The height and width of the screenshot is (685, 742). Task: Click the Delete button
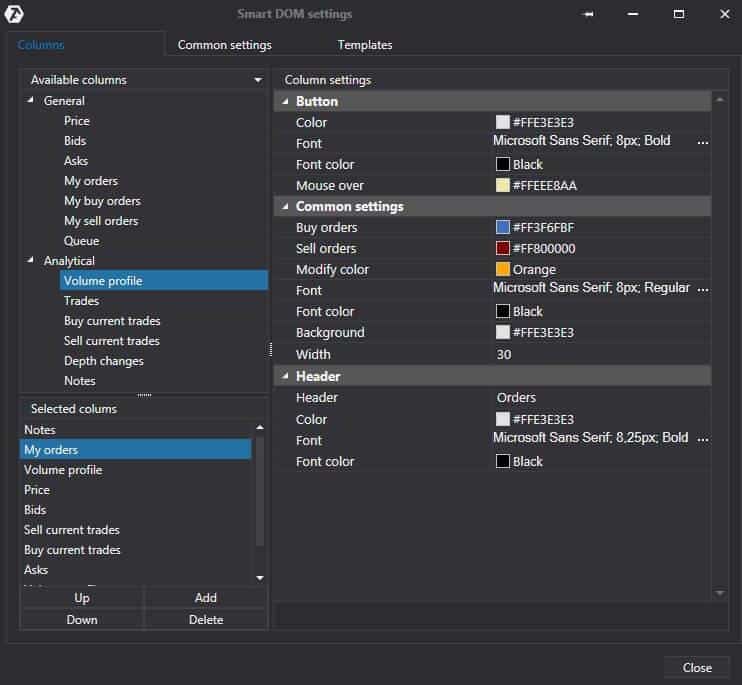point(206,620)
